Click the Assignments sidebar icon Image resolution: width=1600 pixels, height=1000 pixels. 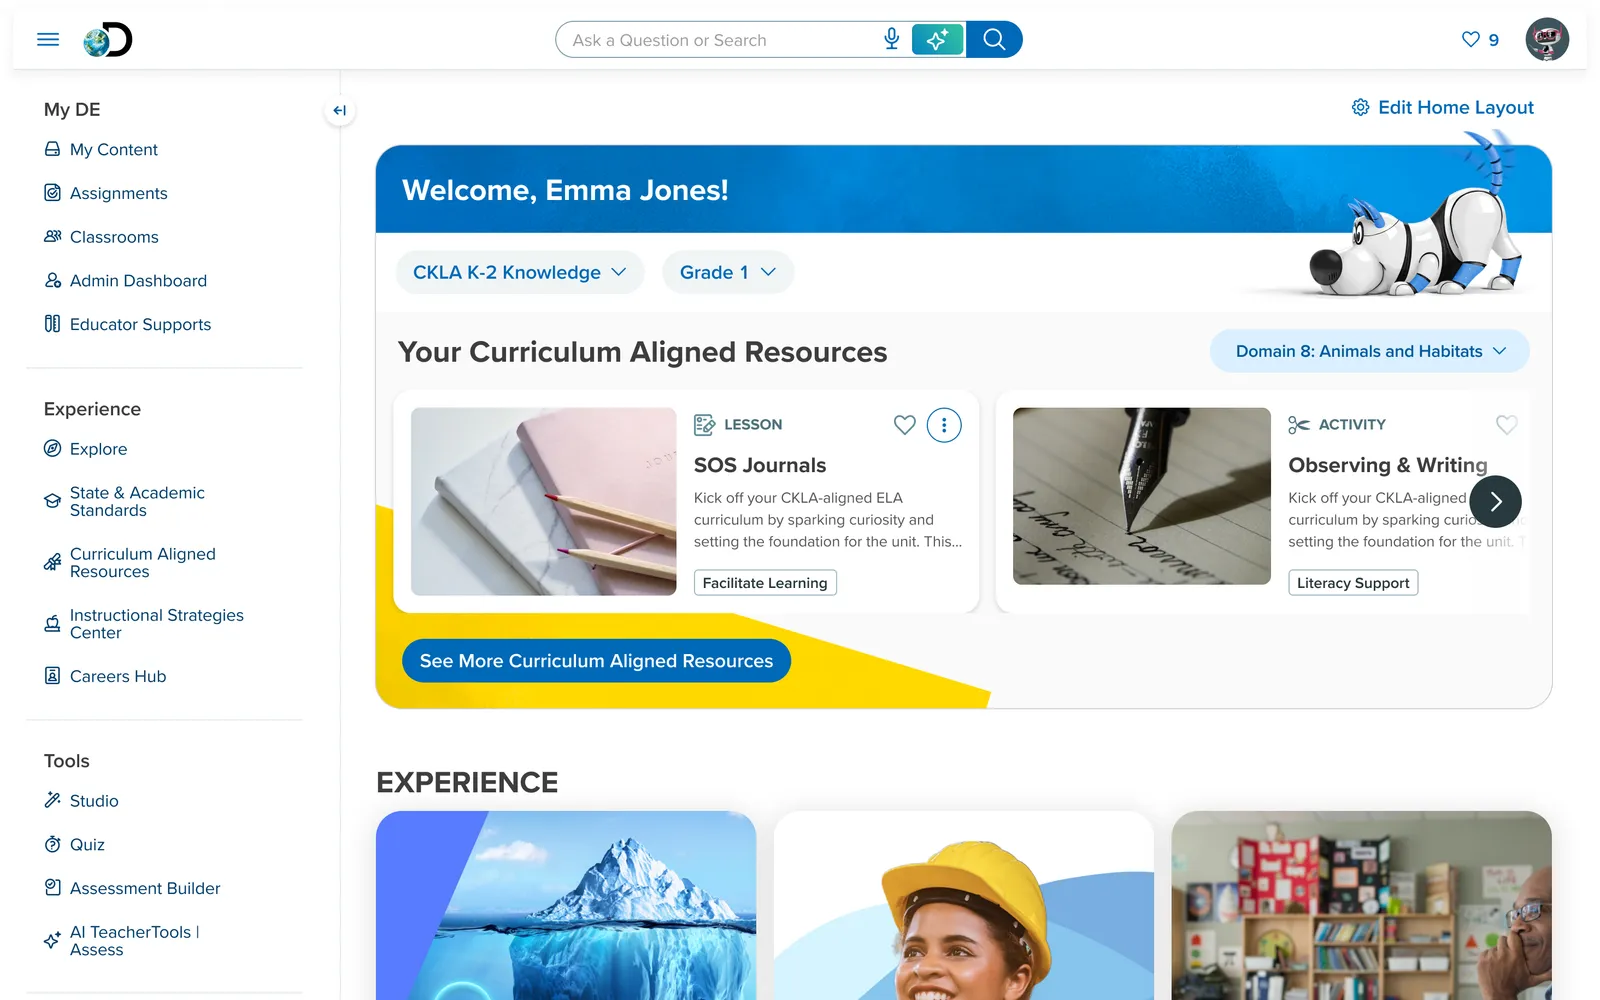click(x=52, y=193)
